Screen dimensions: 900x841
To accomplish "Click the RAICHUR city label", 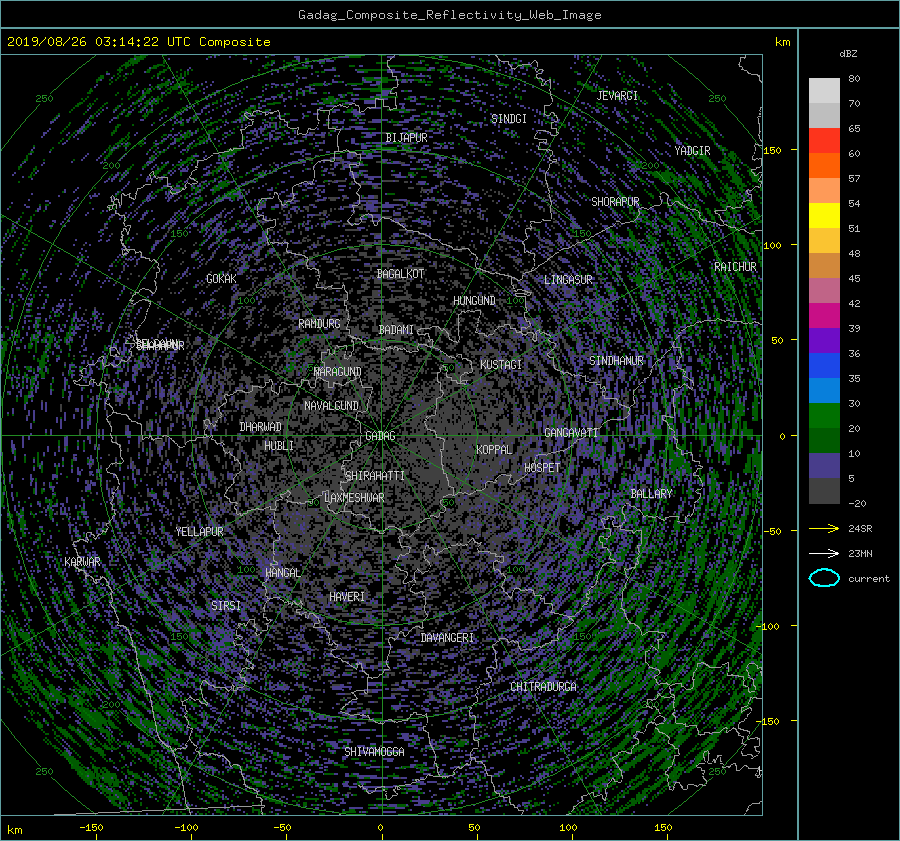I will (735, 267).
